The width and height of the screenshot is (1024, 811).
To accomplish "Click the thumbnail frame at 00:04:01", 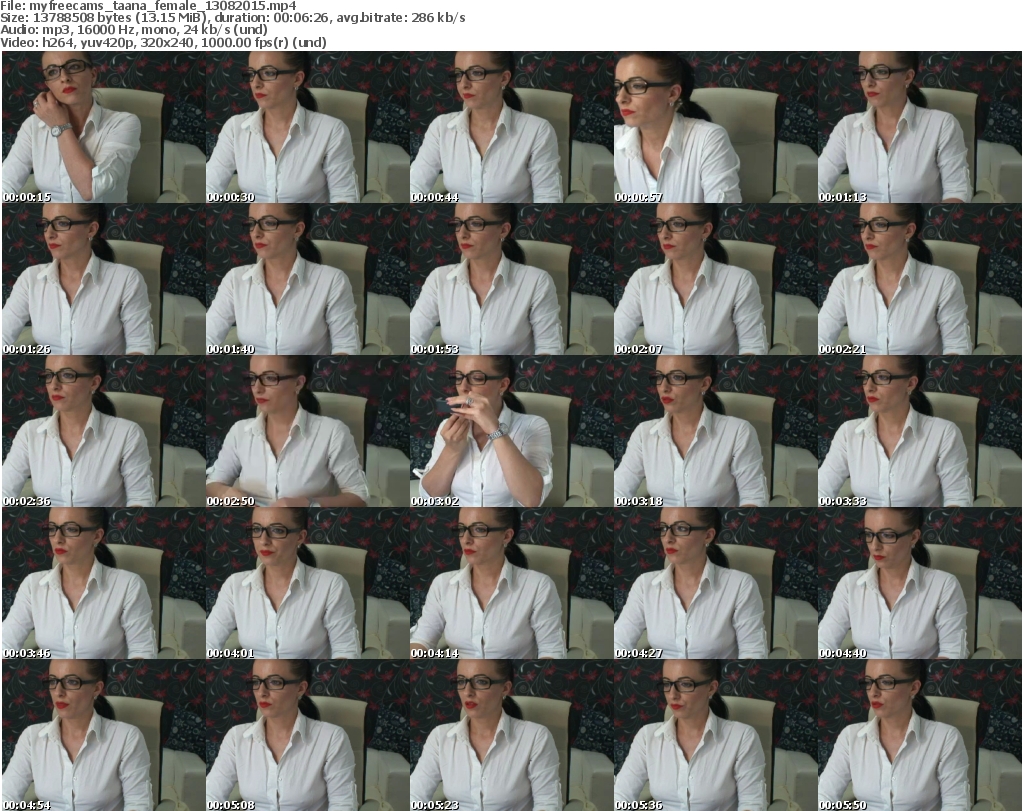I will point(308,584).
